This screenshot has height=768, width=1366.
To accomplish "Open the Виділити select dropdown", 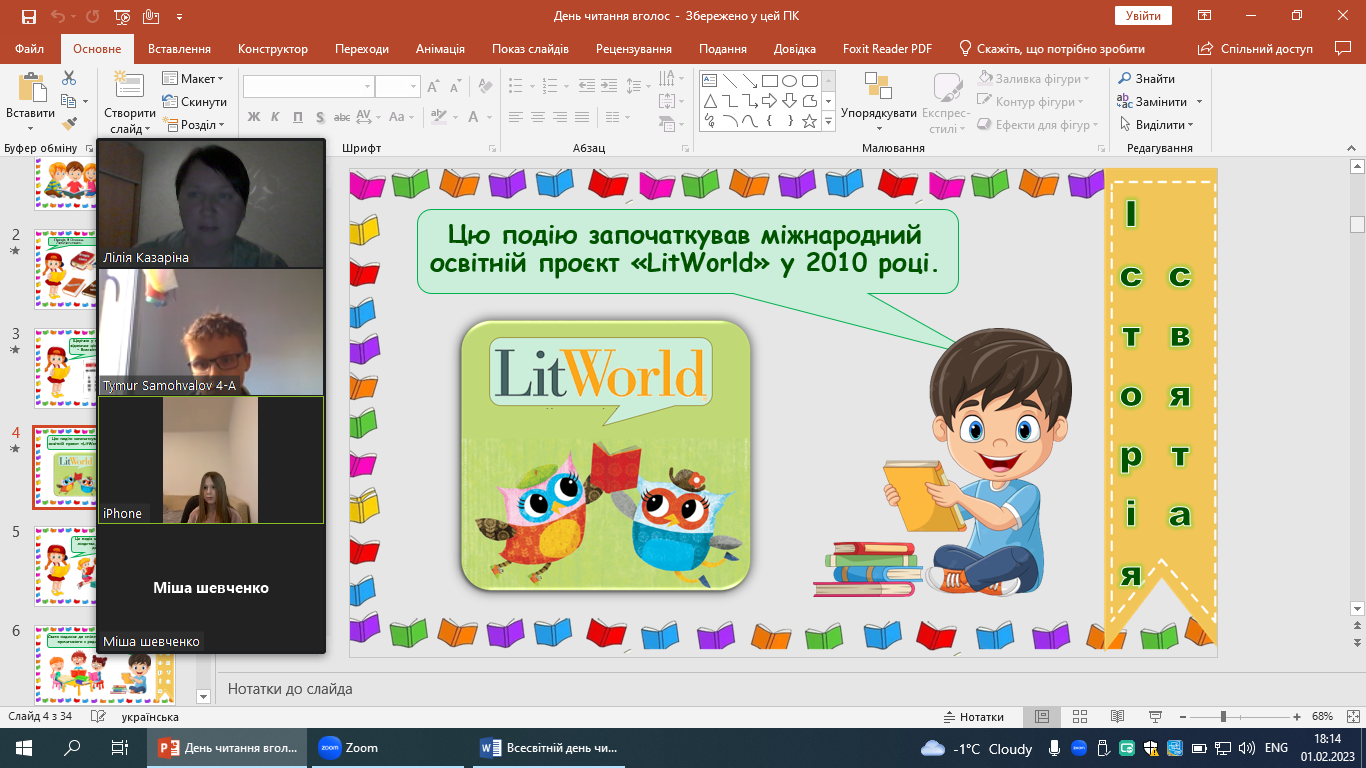I will point(1158,125).
